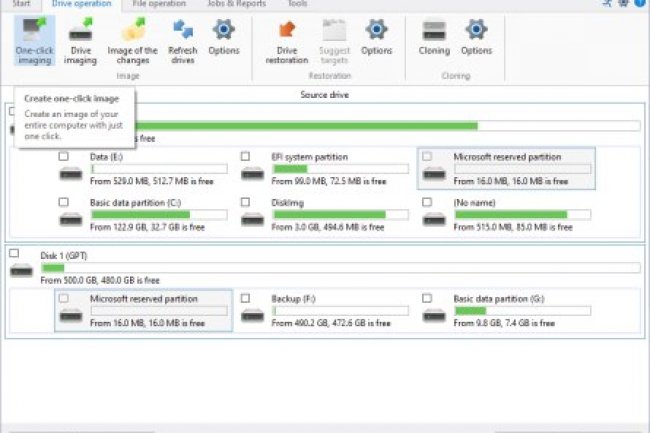
Task: Click the blue help icon at top right
Action: click(x=639, y=4)
